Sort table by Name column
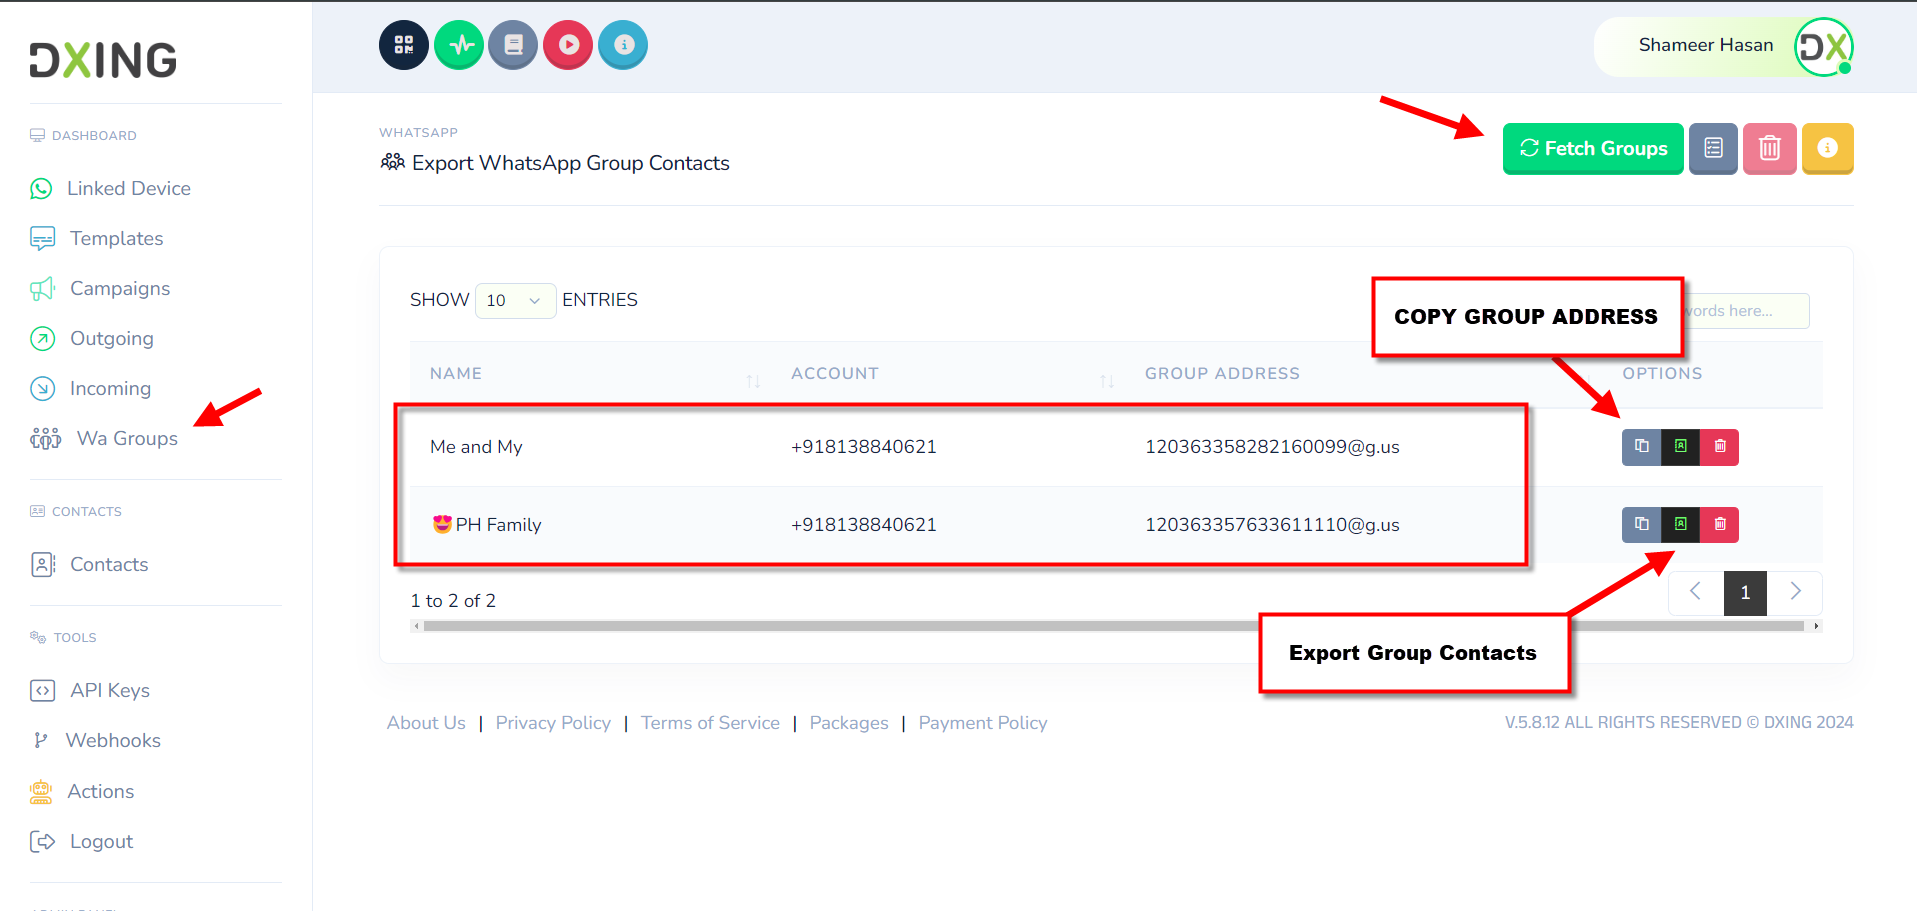This screenshot has height=911, width=1917. 590,374
